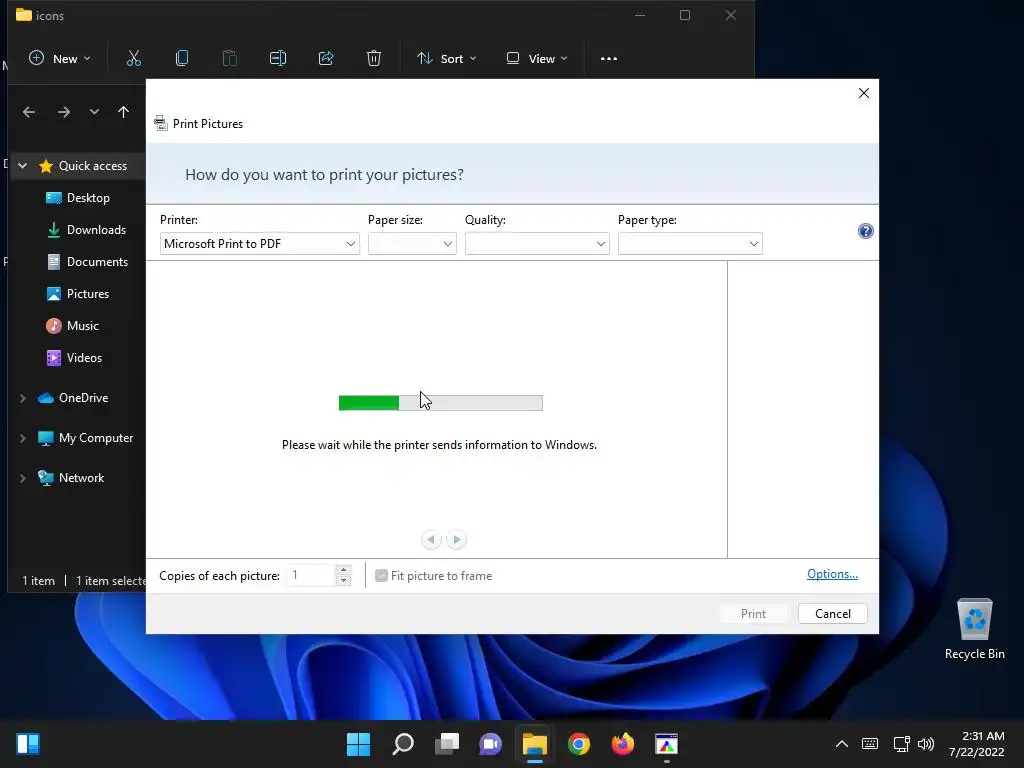Image resolution: width=1024 pixels, height=768 pixels.
Task: Click the "1 item" status bar text
Action: coord(39,581)
